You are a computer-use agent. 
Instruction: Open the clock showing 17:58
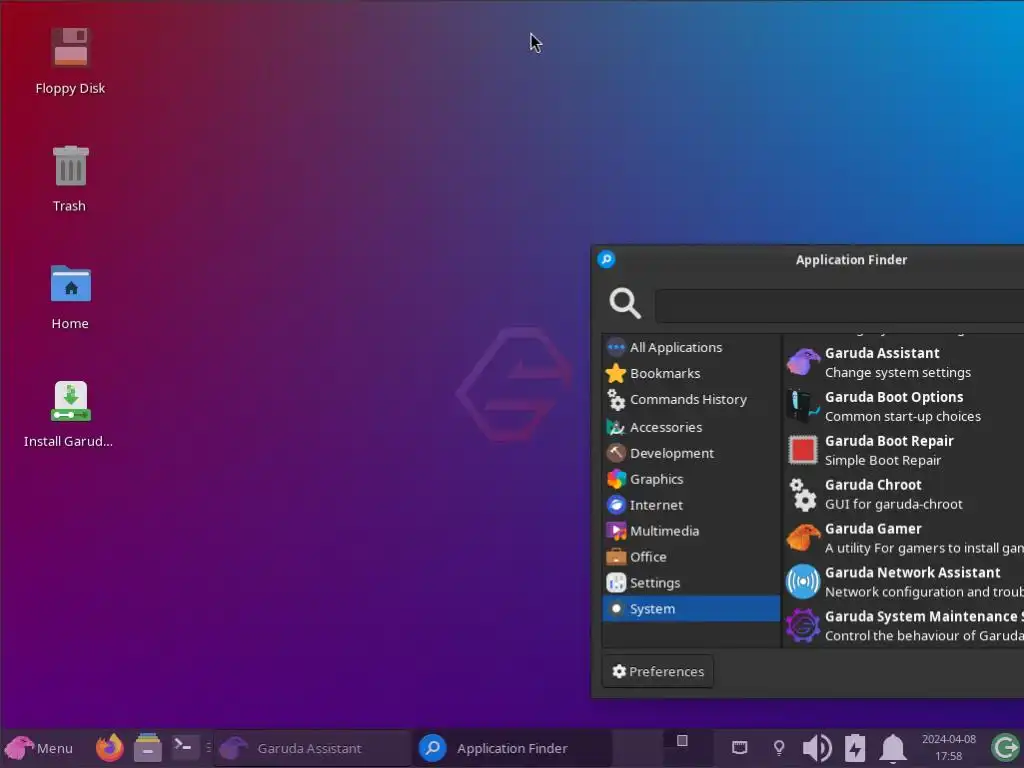(x=949, y=748)
